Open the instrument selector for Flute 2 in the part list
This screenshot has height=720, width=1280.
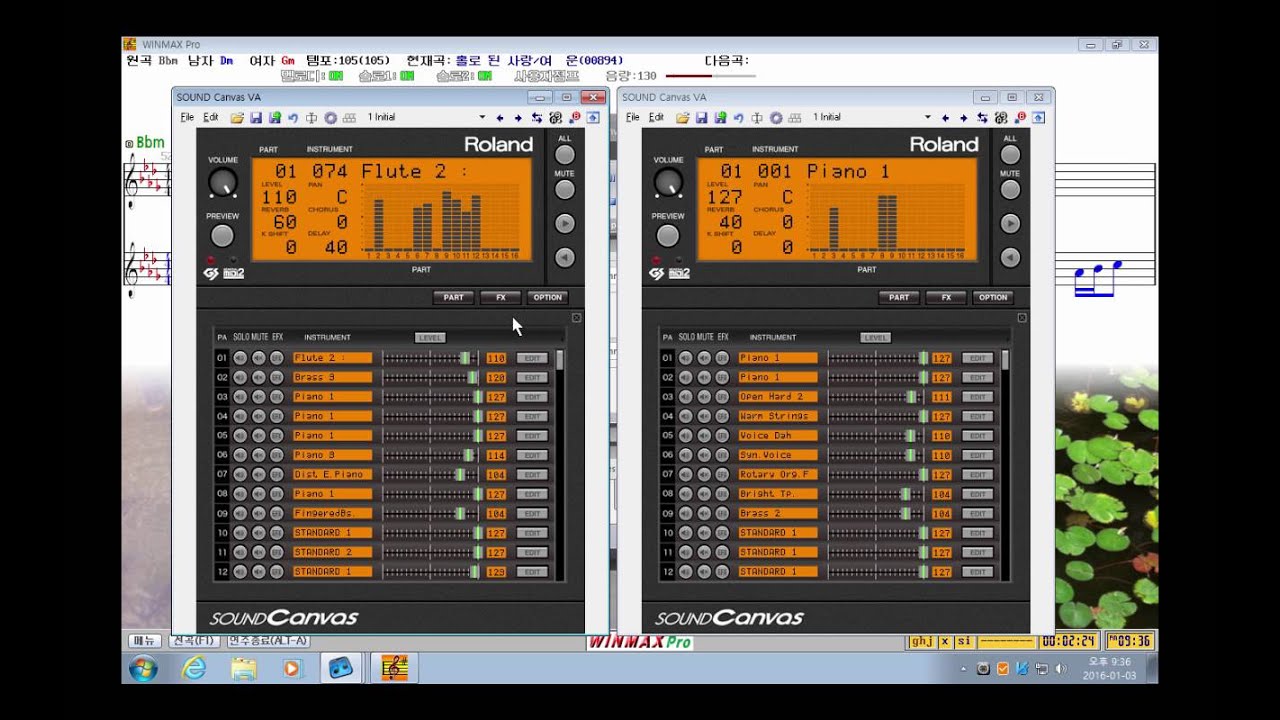(332, 357)
